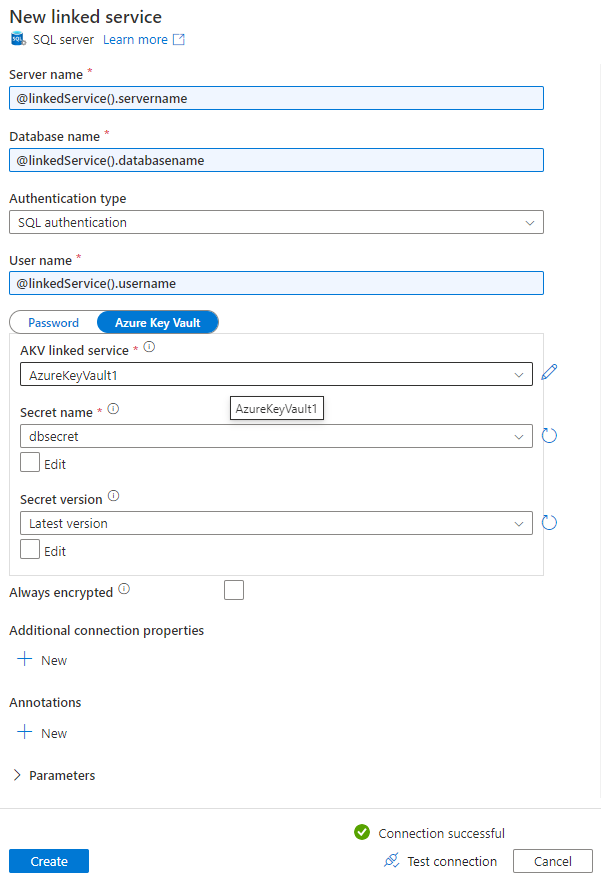601x876 pixels.
Task: Click the info icon beside Secret version
Action: click(x=112, y=496)
